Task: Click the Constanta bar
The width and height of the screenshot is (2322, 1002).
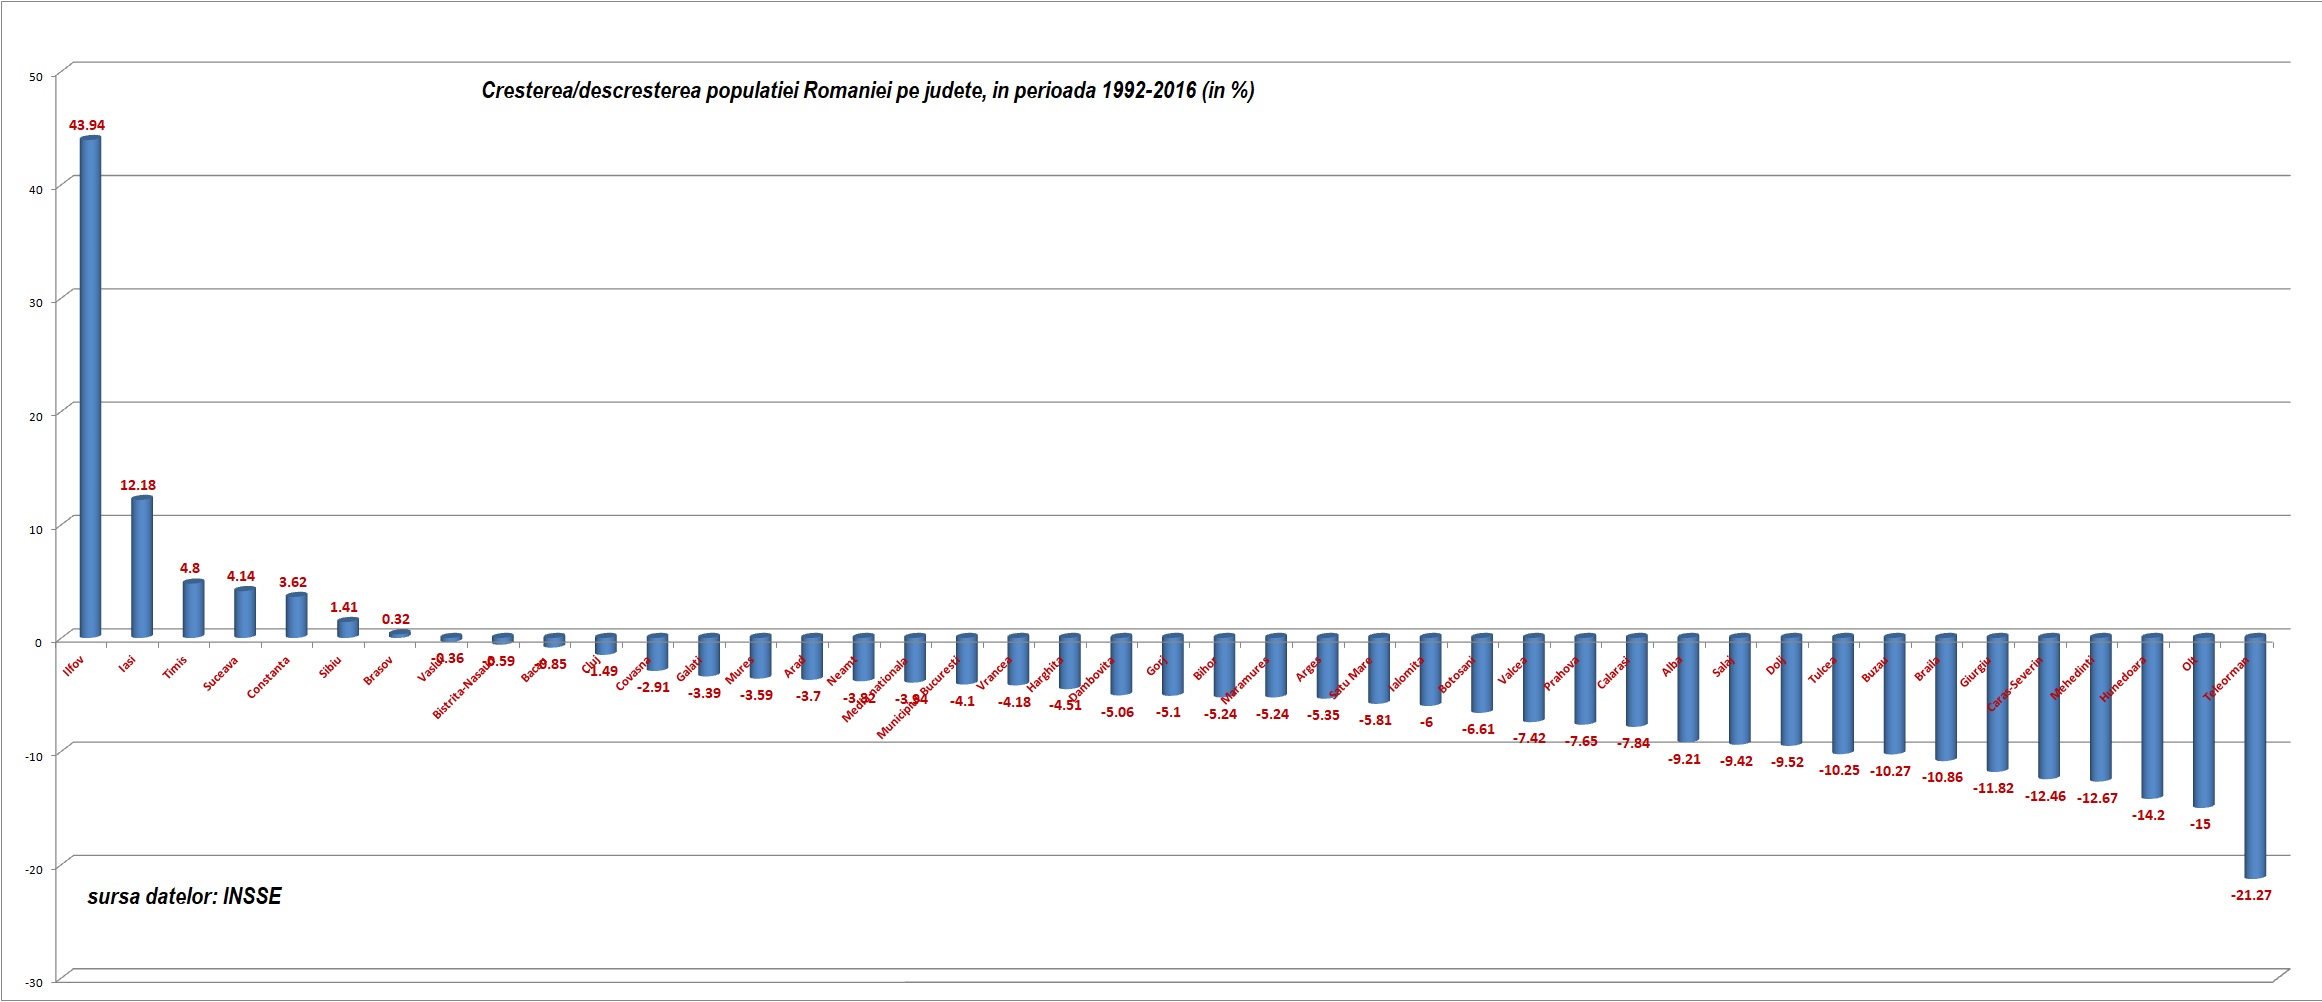Action: tap(296, 615)
